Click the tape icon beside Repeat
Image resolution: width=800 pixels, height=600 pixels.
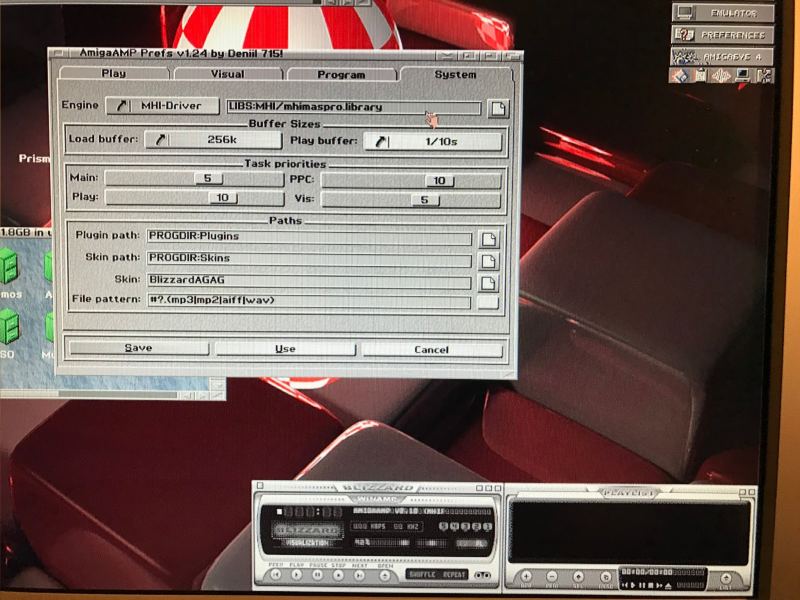coord(482,575)
